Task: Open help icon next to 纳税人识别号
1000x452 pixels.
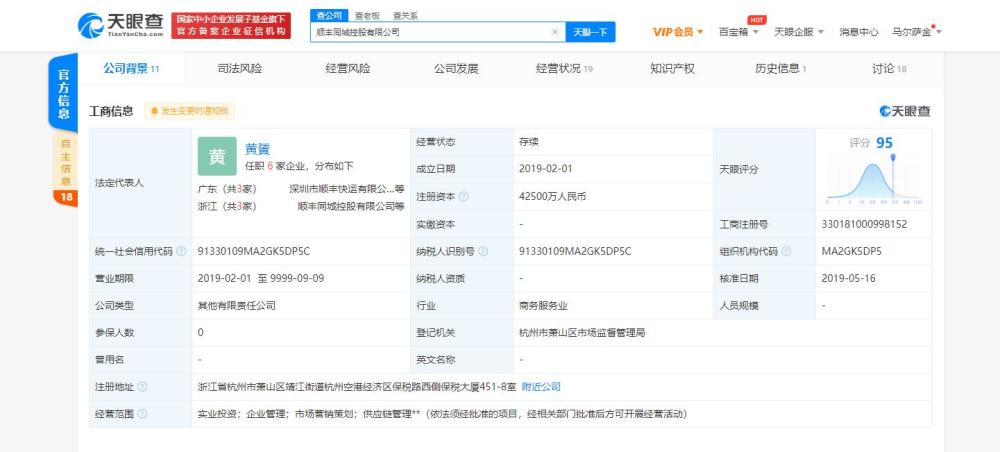Action: [x=483, y=251]
